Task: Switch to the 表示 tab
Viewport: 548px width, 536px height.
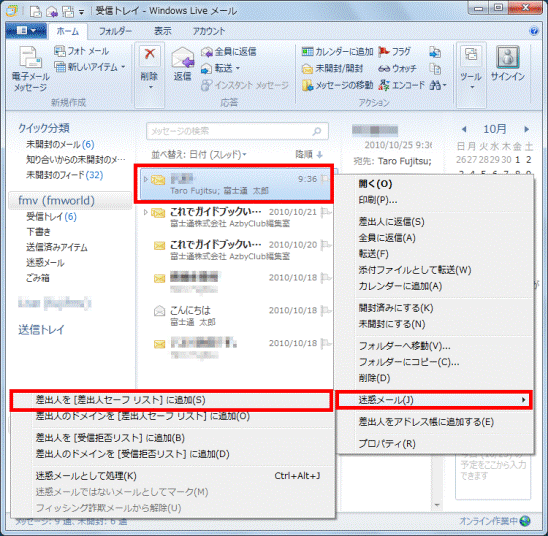Action: click(x=163, y=31)
